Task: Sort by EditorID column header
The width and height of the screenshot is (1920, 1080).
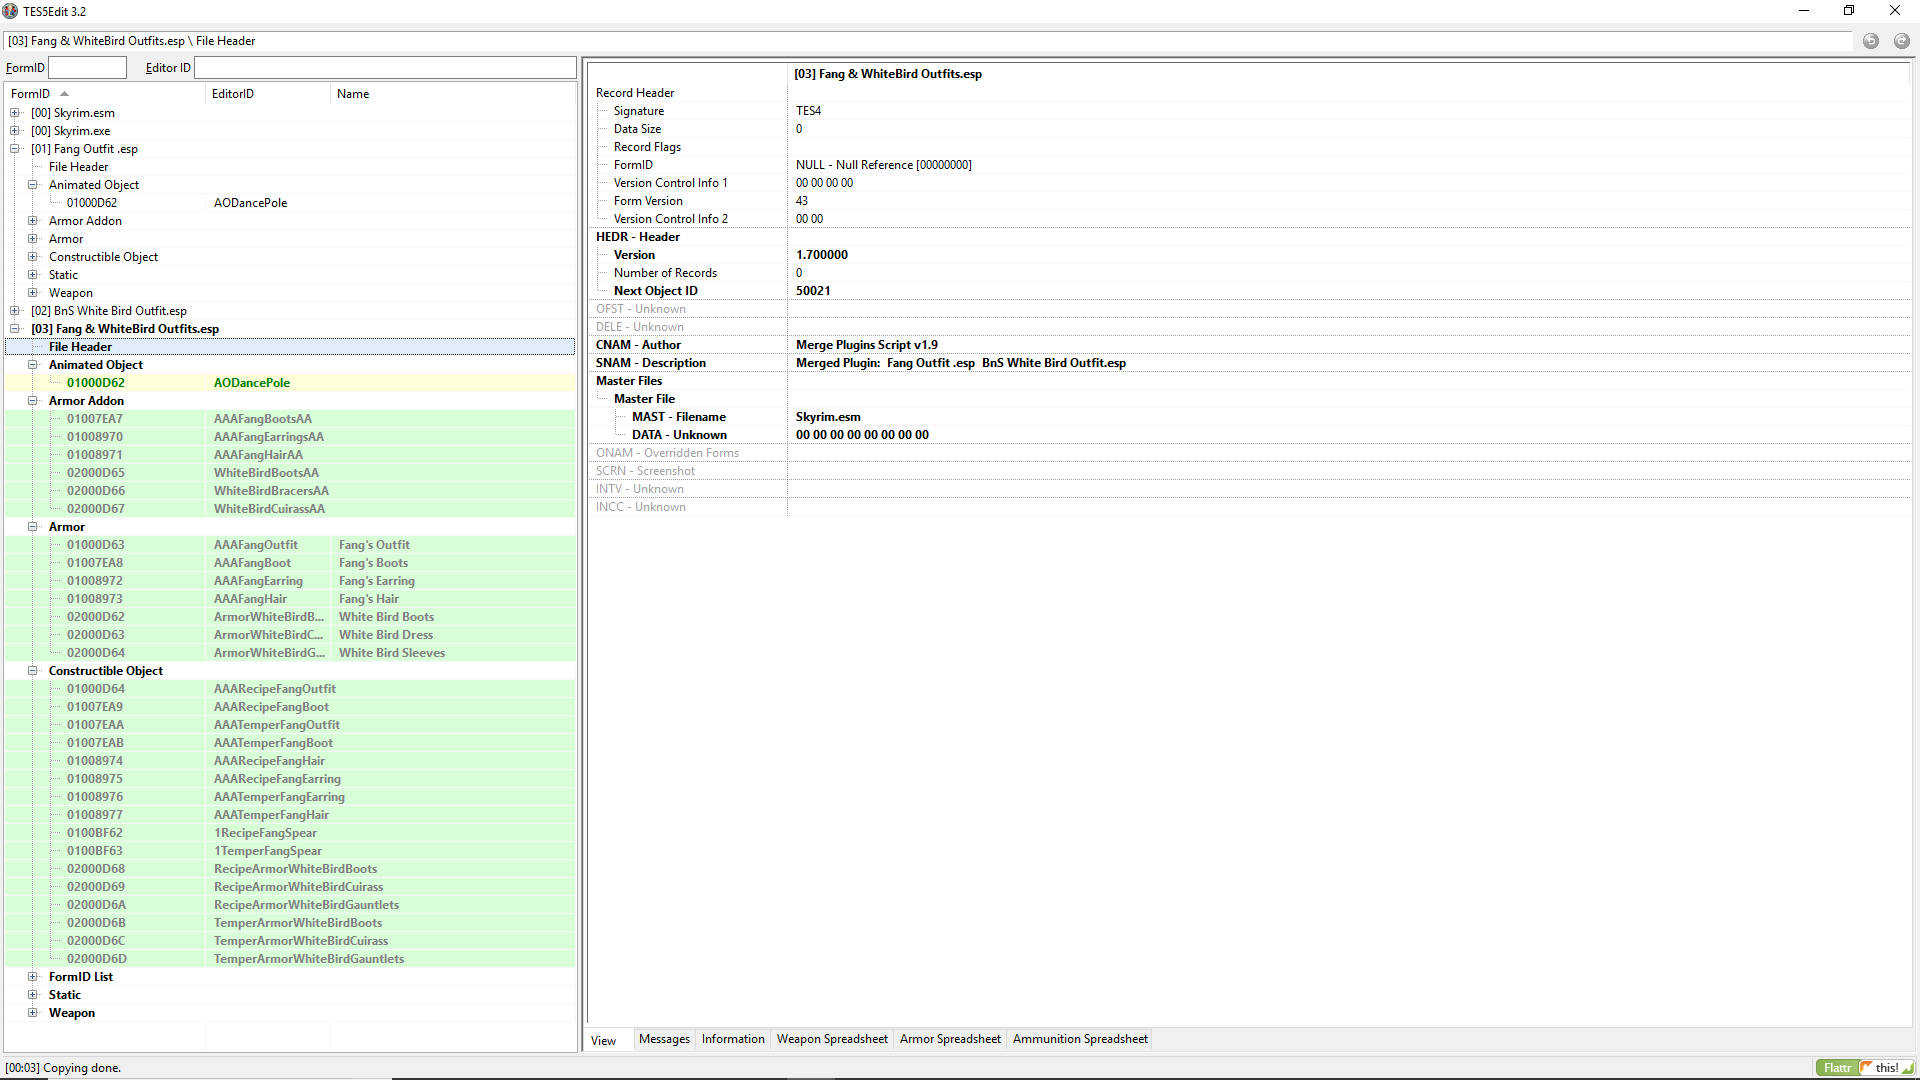Action: click(x=268, y=94)
